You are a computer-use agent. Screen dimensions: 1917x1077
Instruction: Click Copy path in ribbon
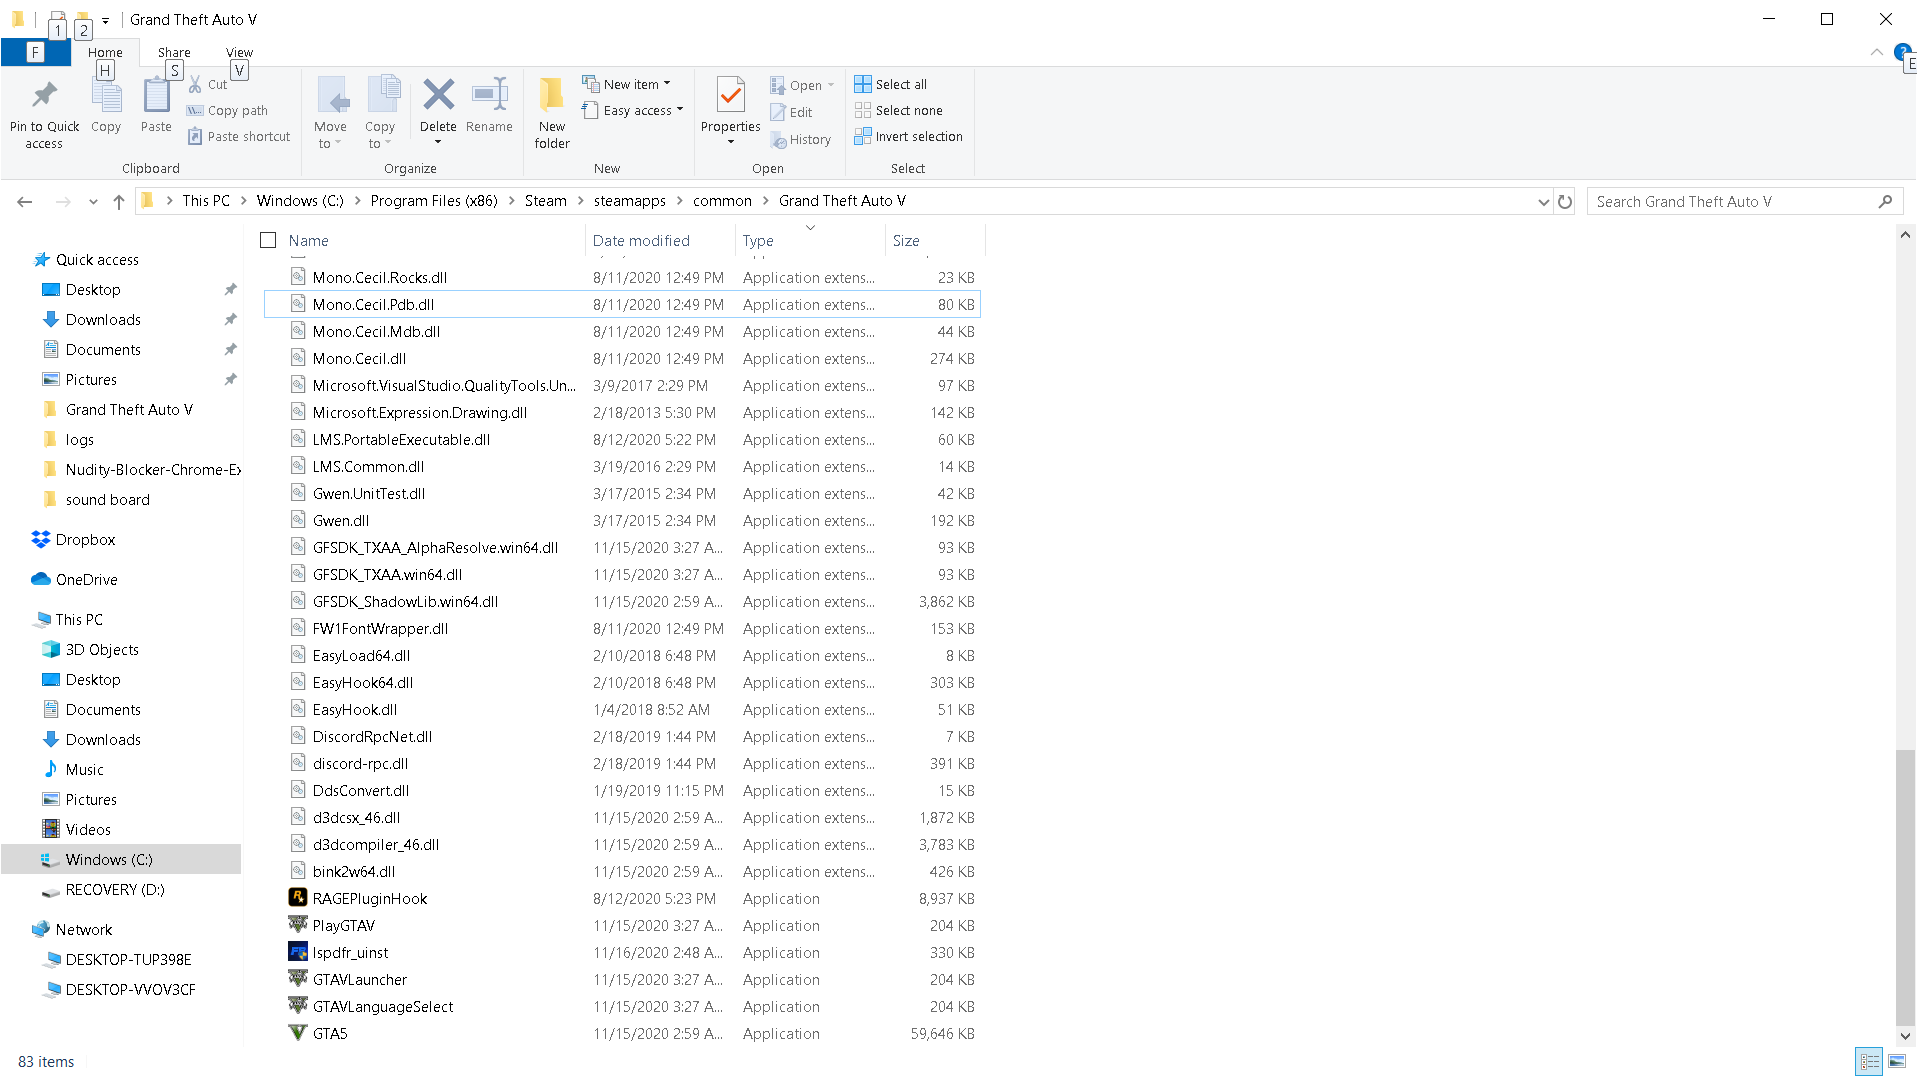(x=227, y=110)
